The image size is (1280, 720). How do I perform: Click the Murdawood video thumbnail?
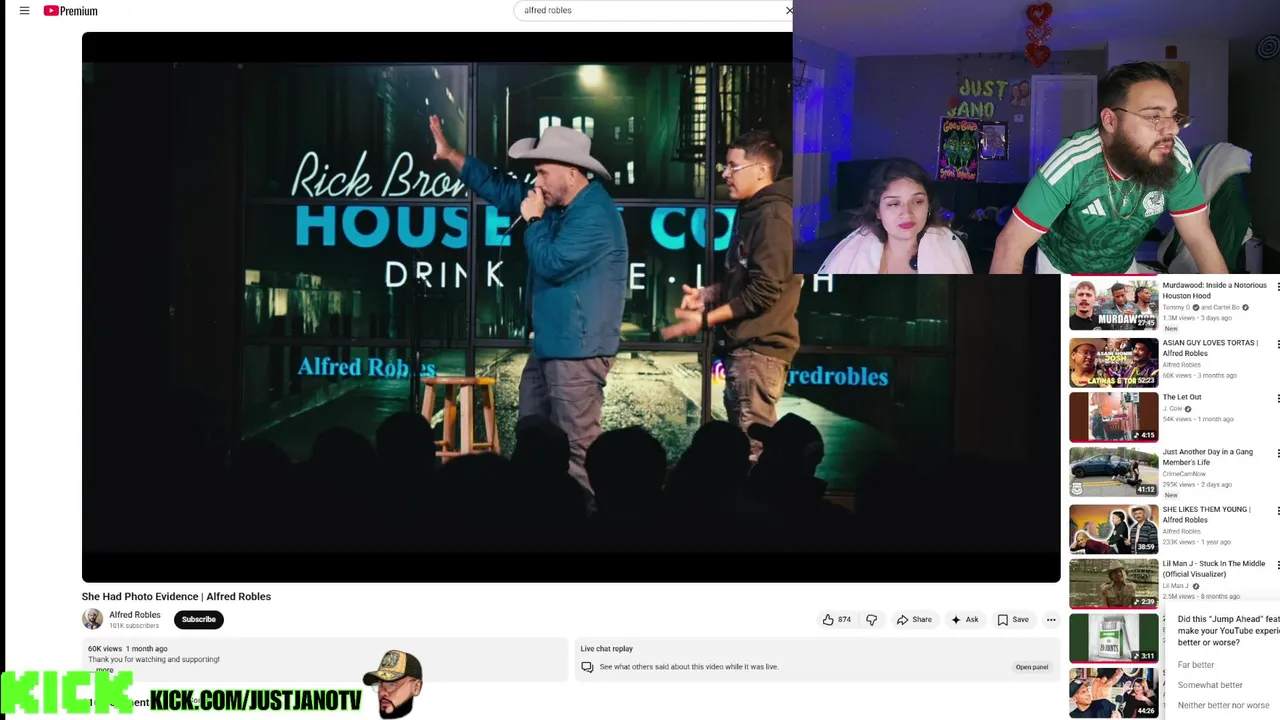(1113, 304)
